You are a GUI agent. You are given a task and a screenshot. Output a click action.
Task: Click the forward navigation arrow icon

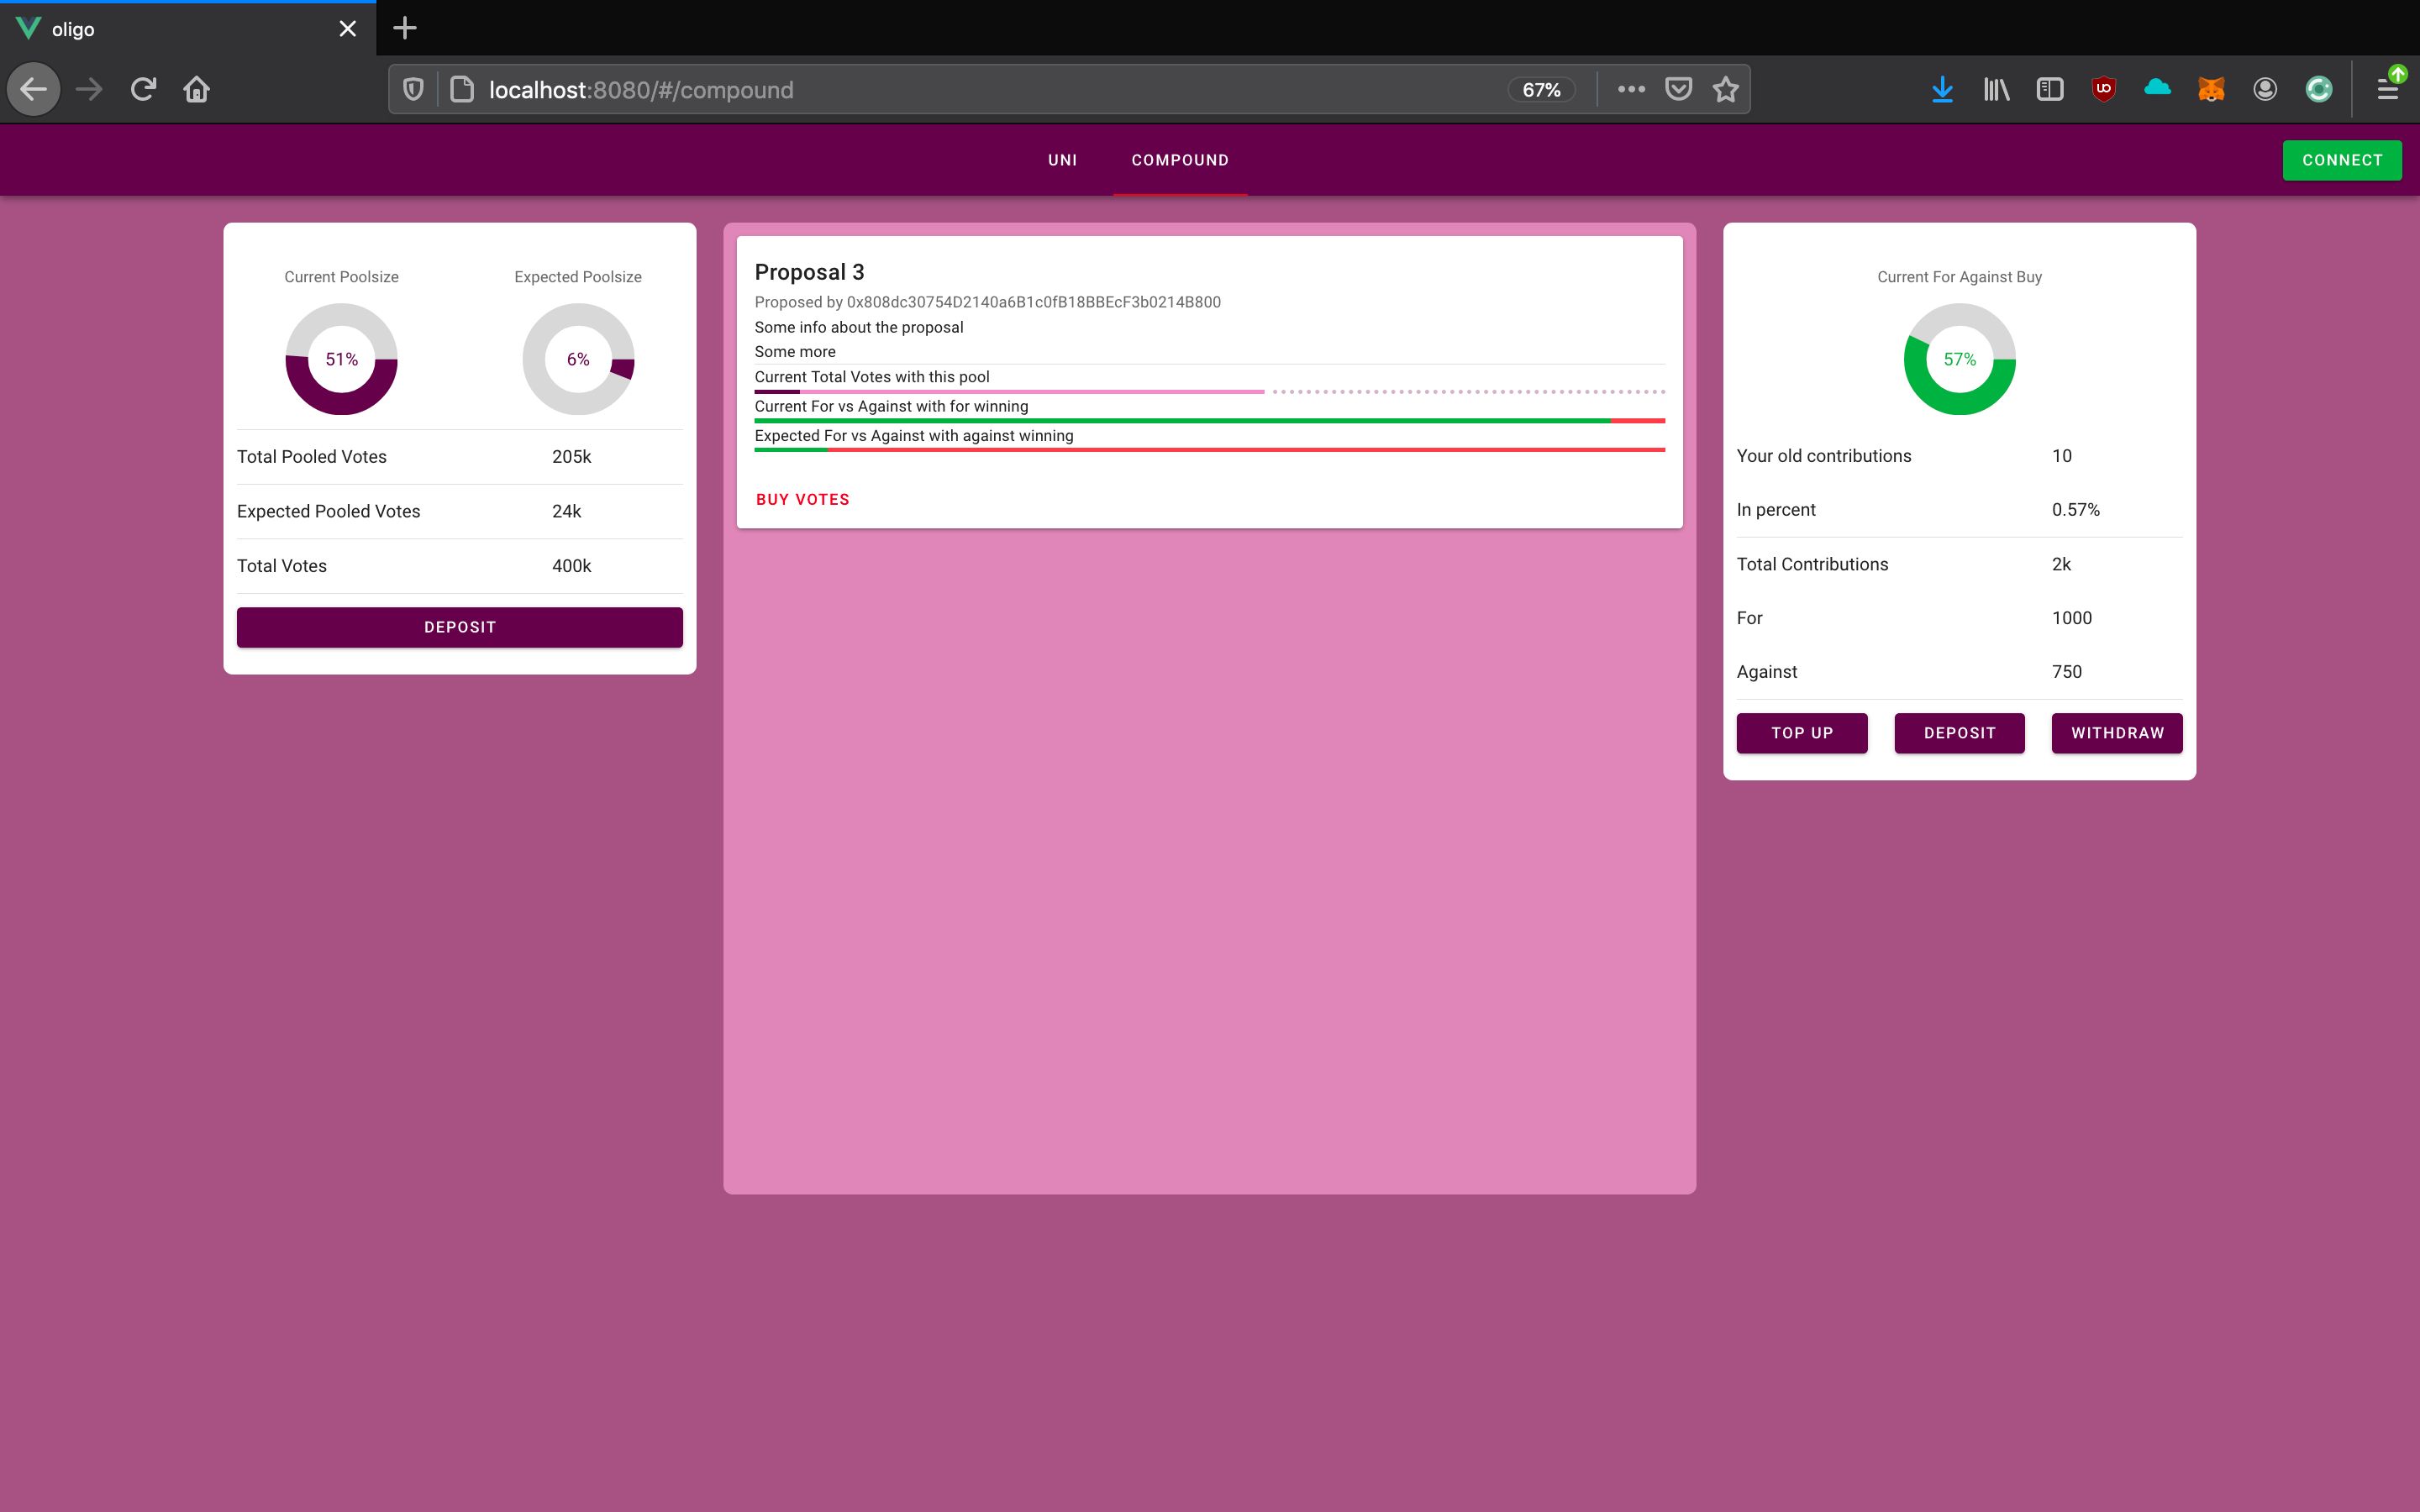coord(87,89)
